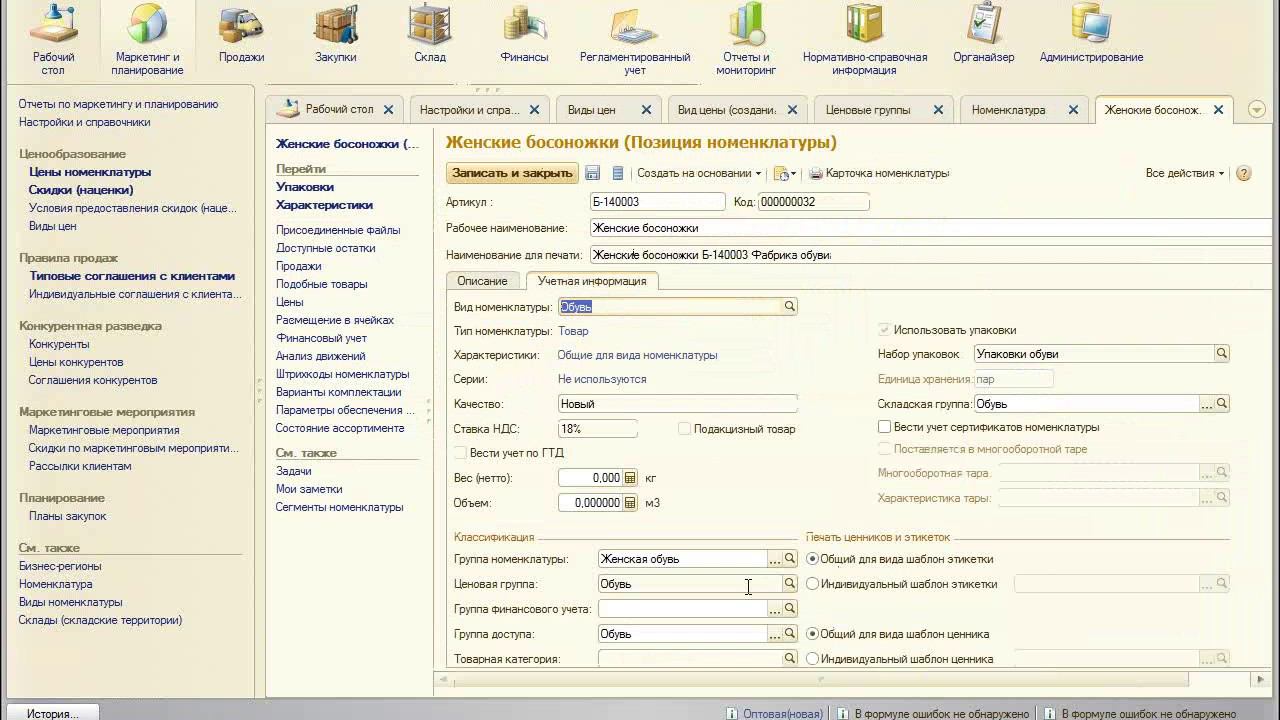Image resolution: width=1280 pixels, height=720 pixels.
Task: Open the Карточка номенклатуры report
Action: coord(879,173)
